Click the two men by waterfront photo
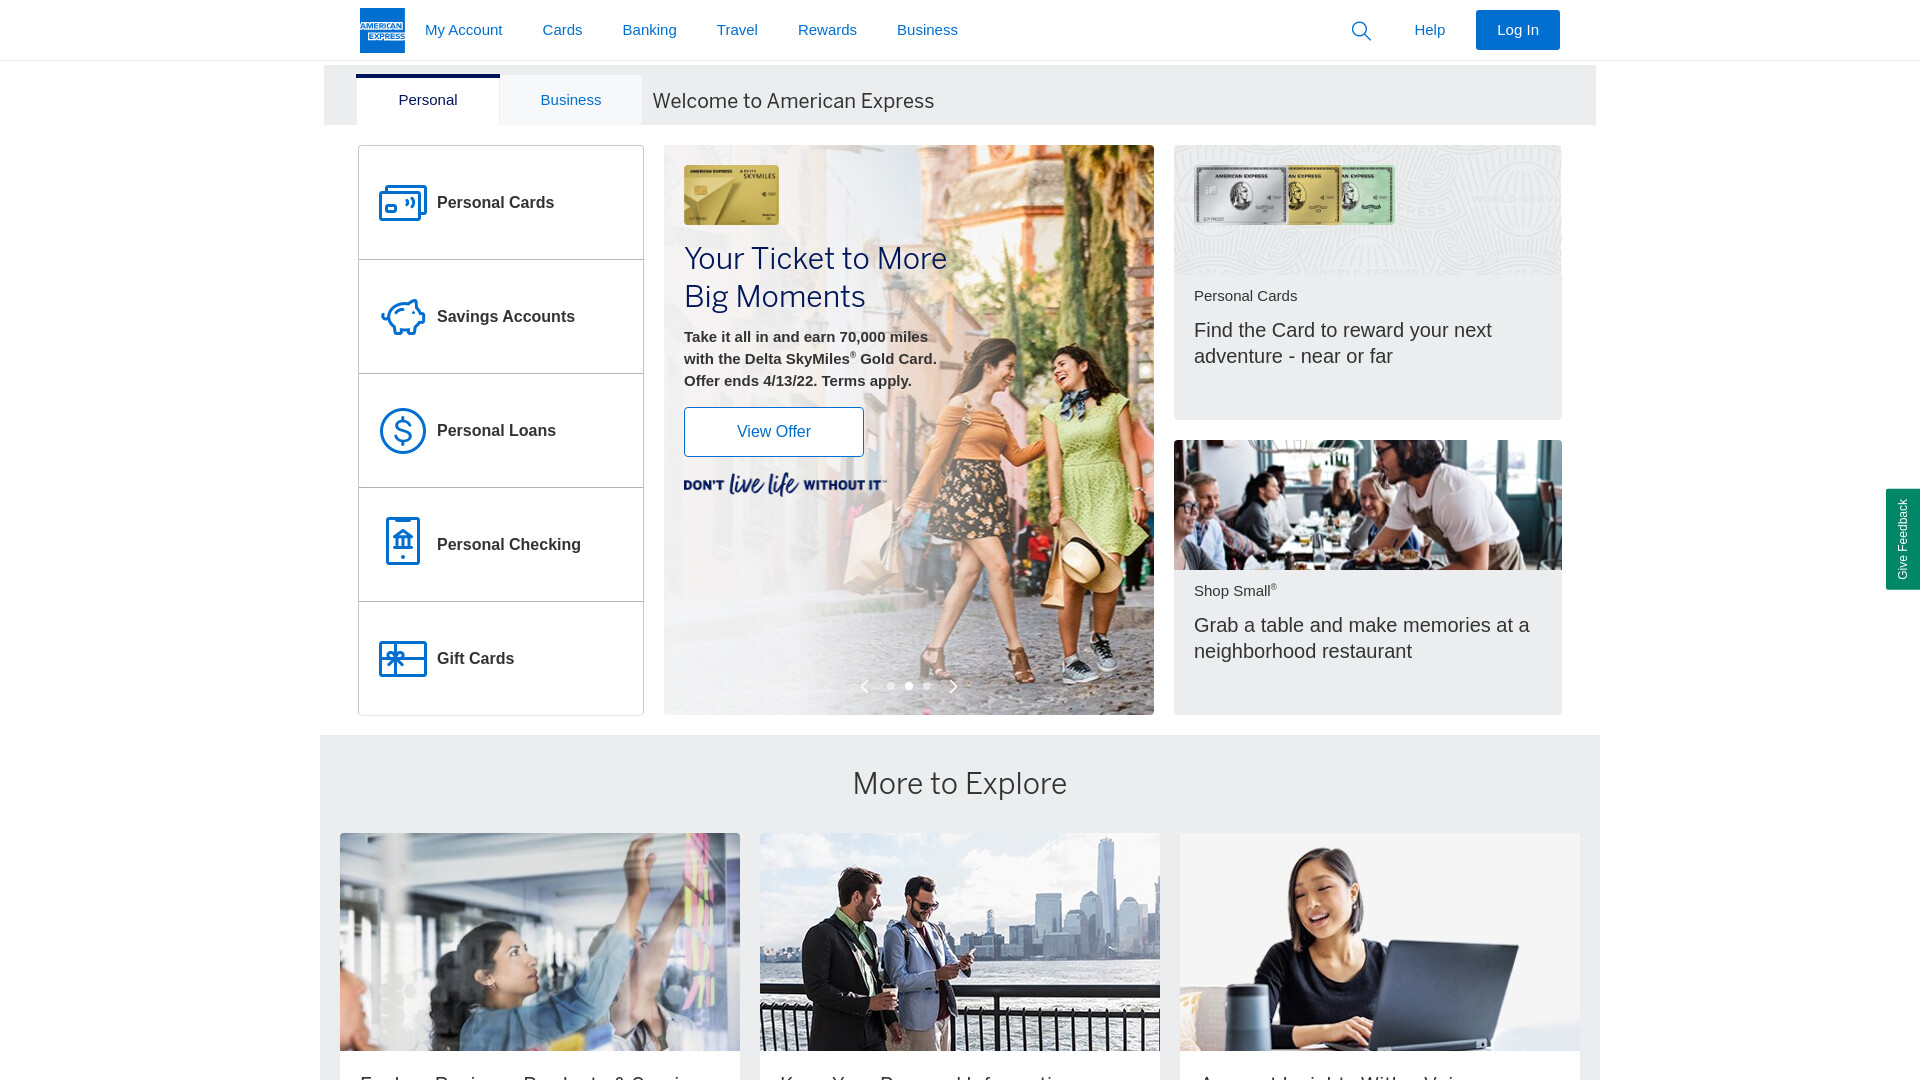The image size is (1920, 1080). (x=960, y=942)
